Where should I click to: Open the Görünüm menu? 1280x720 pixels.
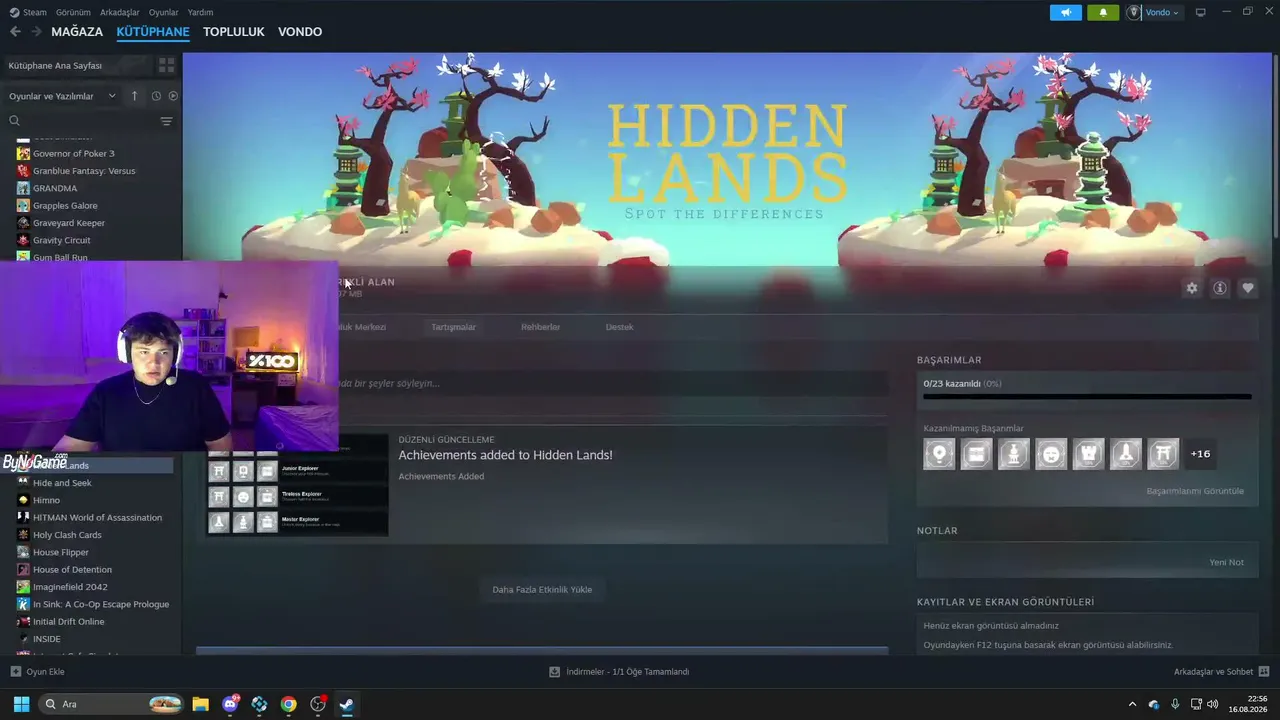73,12
